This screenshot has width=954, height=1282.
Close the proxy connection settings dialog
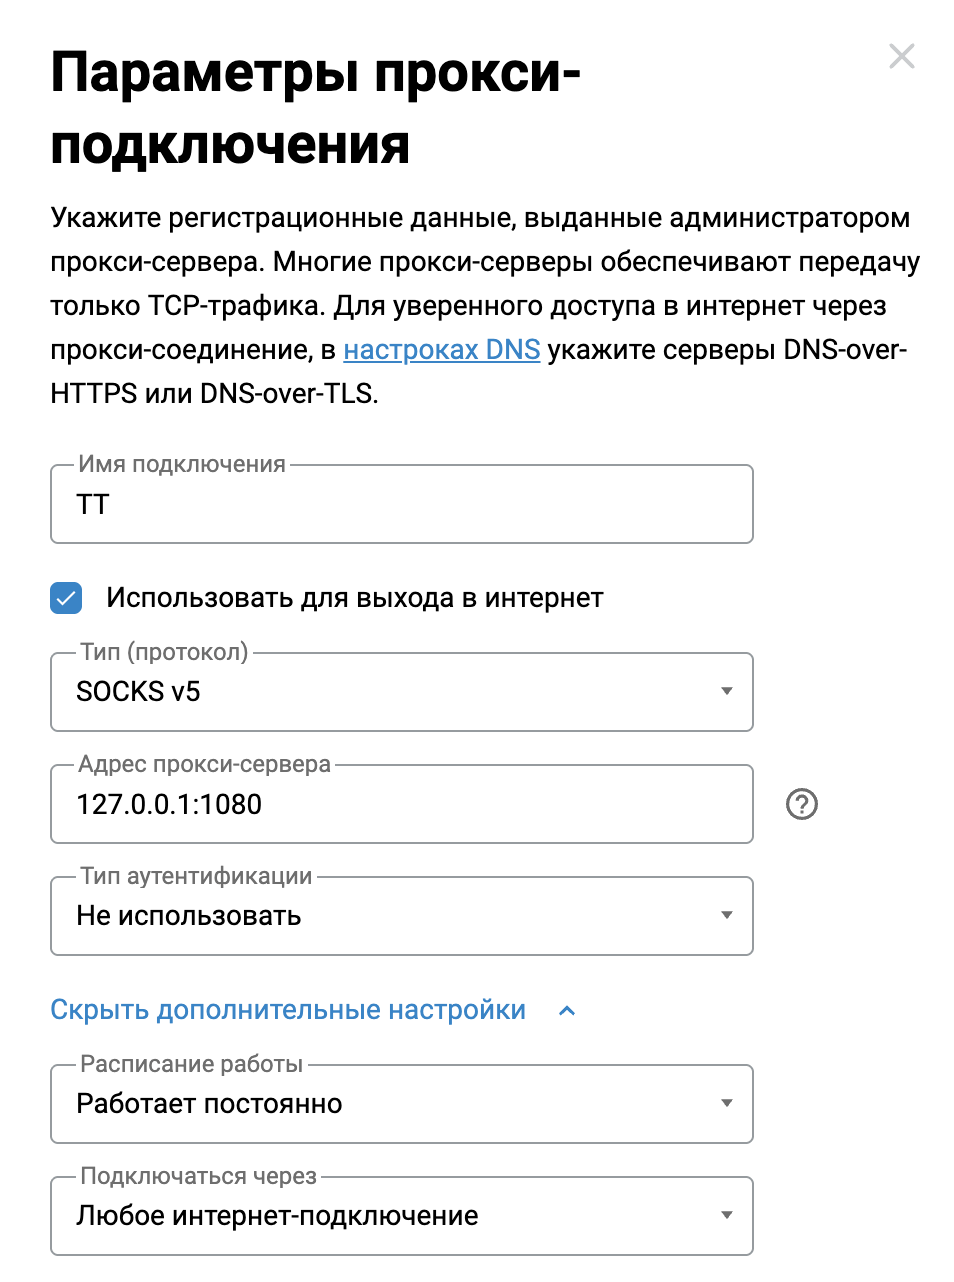pyautogui.click(x=901, y=57)
